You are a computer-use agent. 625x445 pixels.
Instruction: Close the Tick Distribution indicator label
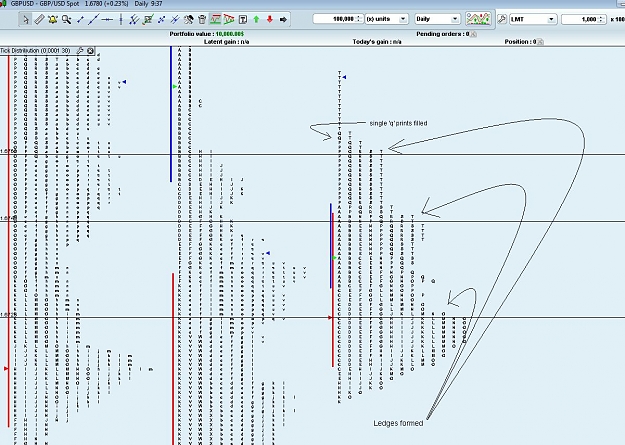90,51
